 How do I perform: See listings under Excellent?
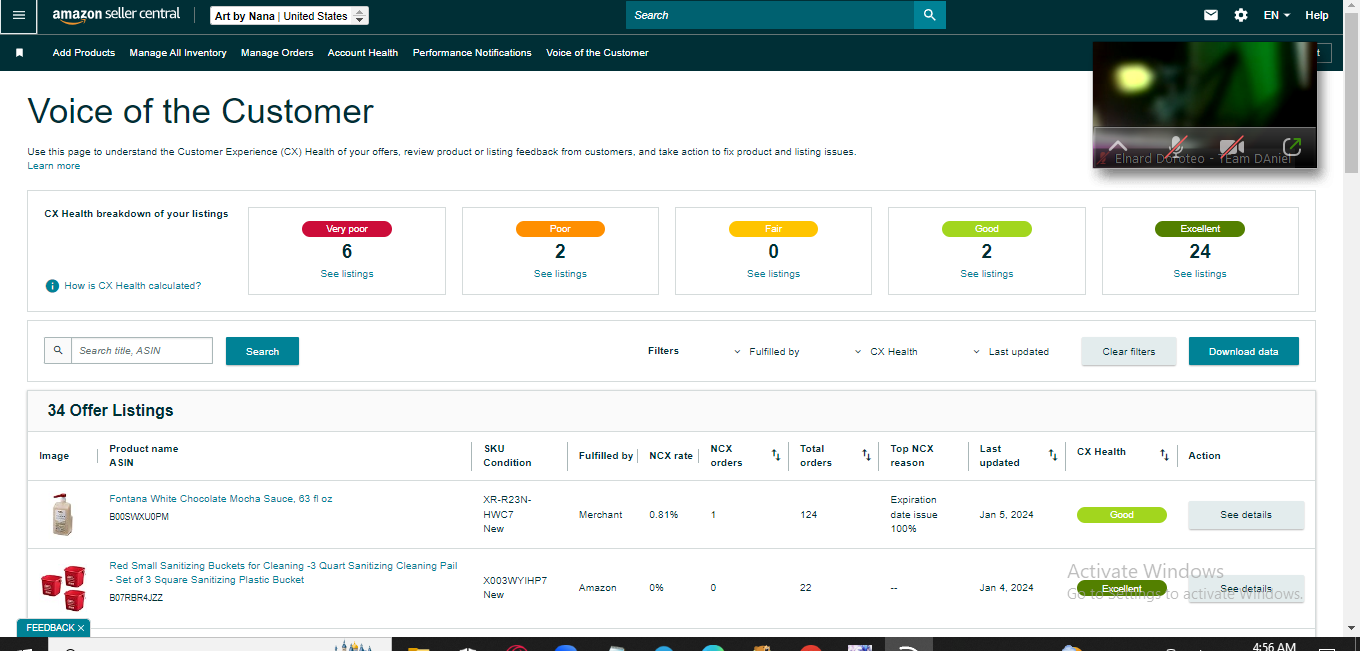(x=1200, y=274)
